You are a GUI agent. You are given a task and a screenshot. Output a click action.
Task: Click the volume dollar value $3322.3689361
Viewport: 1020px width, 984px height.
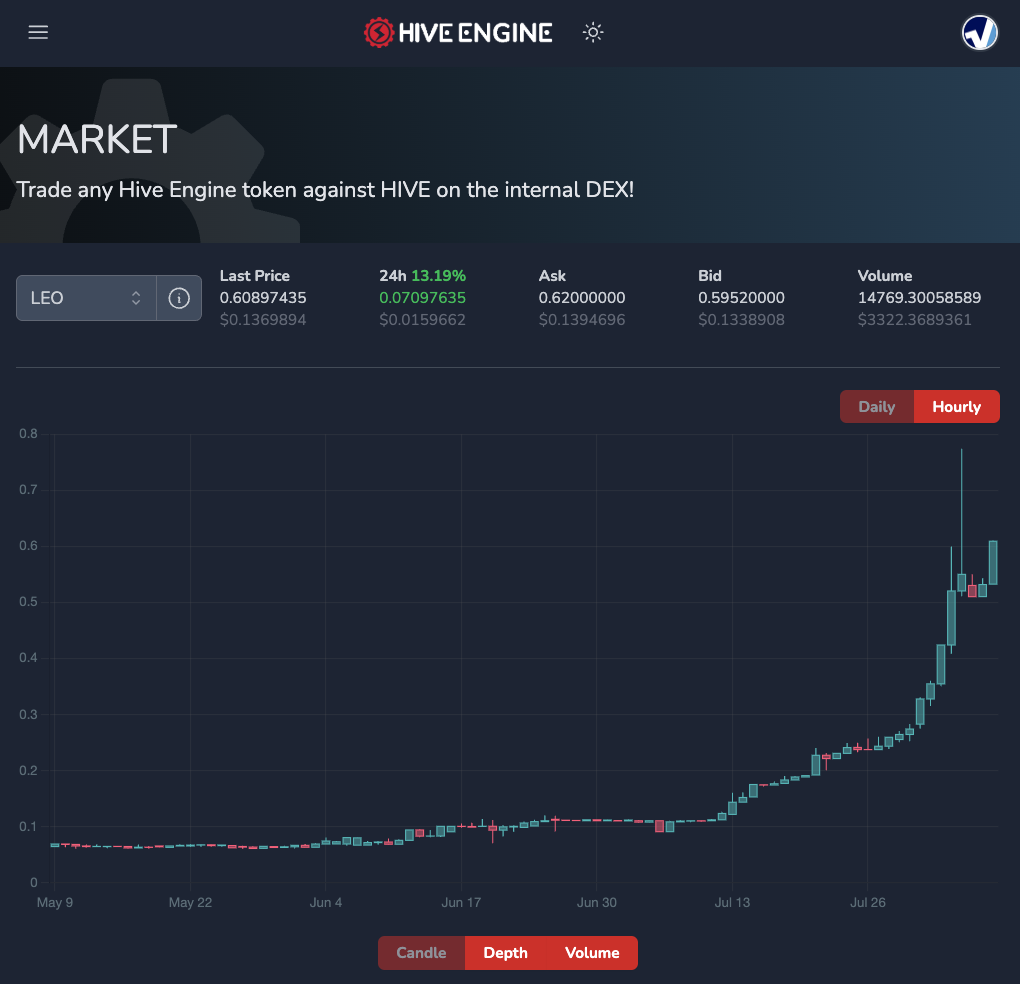pos(914,320)
